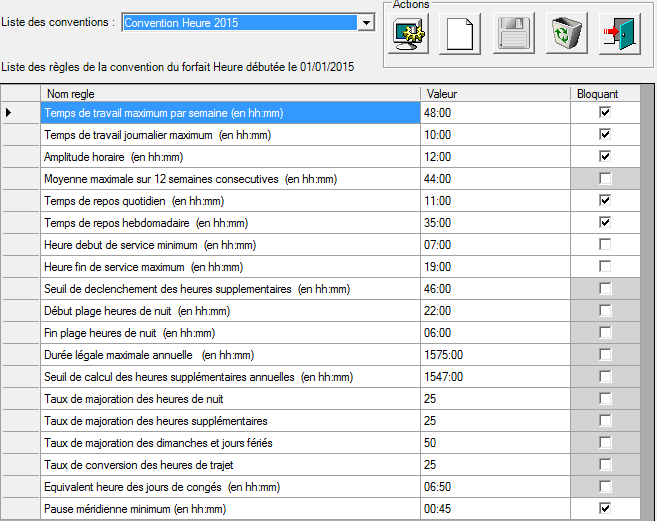Click the current row arrow indicator
The image size is (657, 521).
tap(9, 113)
